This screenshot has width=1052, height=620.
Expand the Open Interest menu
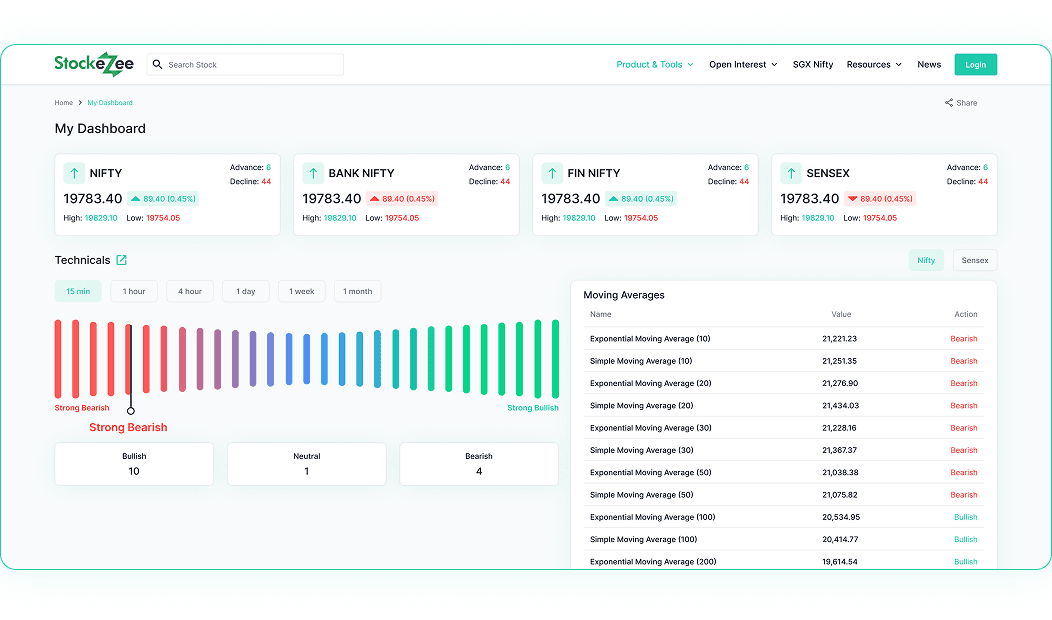click(x=743, y=64)
